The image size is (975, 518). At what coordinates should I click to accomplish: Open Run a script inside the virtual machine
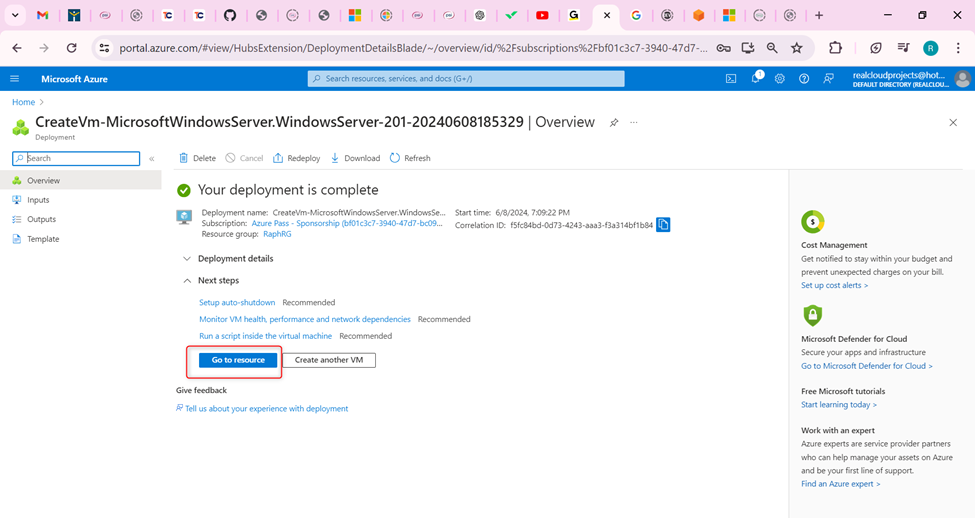266,336
